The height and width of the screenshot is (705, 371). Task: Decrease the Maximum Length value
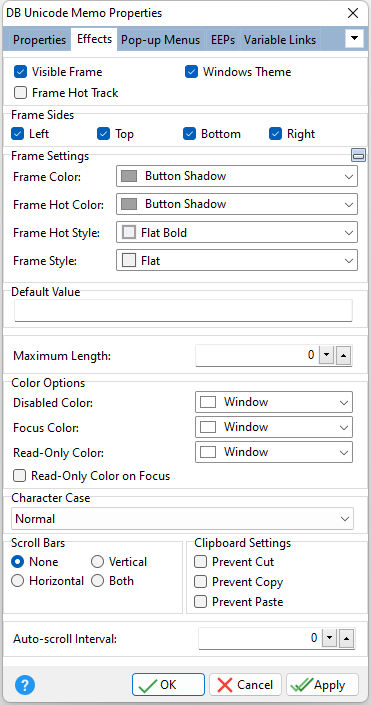[x=327, y=356]
